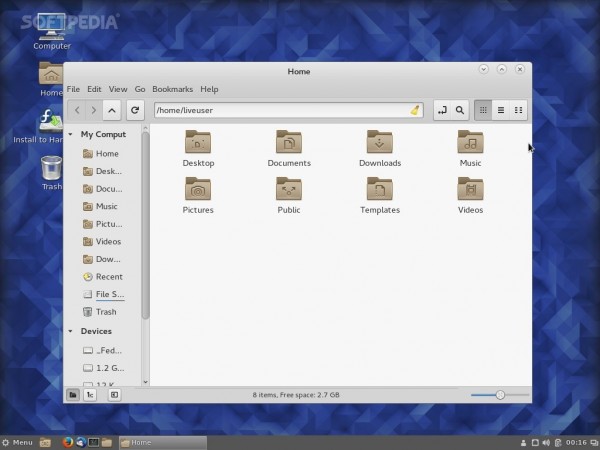Viewport: 600px width, 450px height.
Task: Switch to list view
Action: tap(501, 110)
